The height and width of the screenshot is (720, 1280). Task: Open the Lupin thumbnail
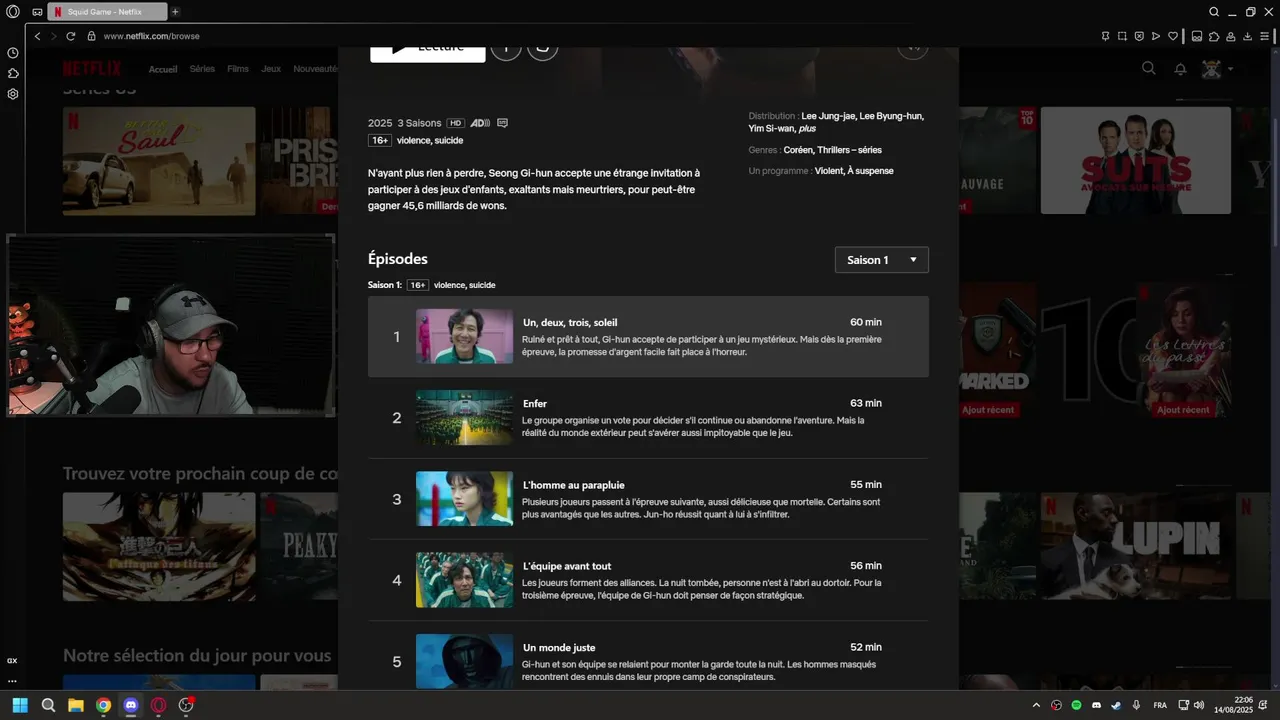[1136, 546]
